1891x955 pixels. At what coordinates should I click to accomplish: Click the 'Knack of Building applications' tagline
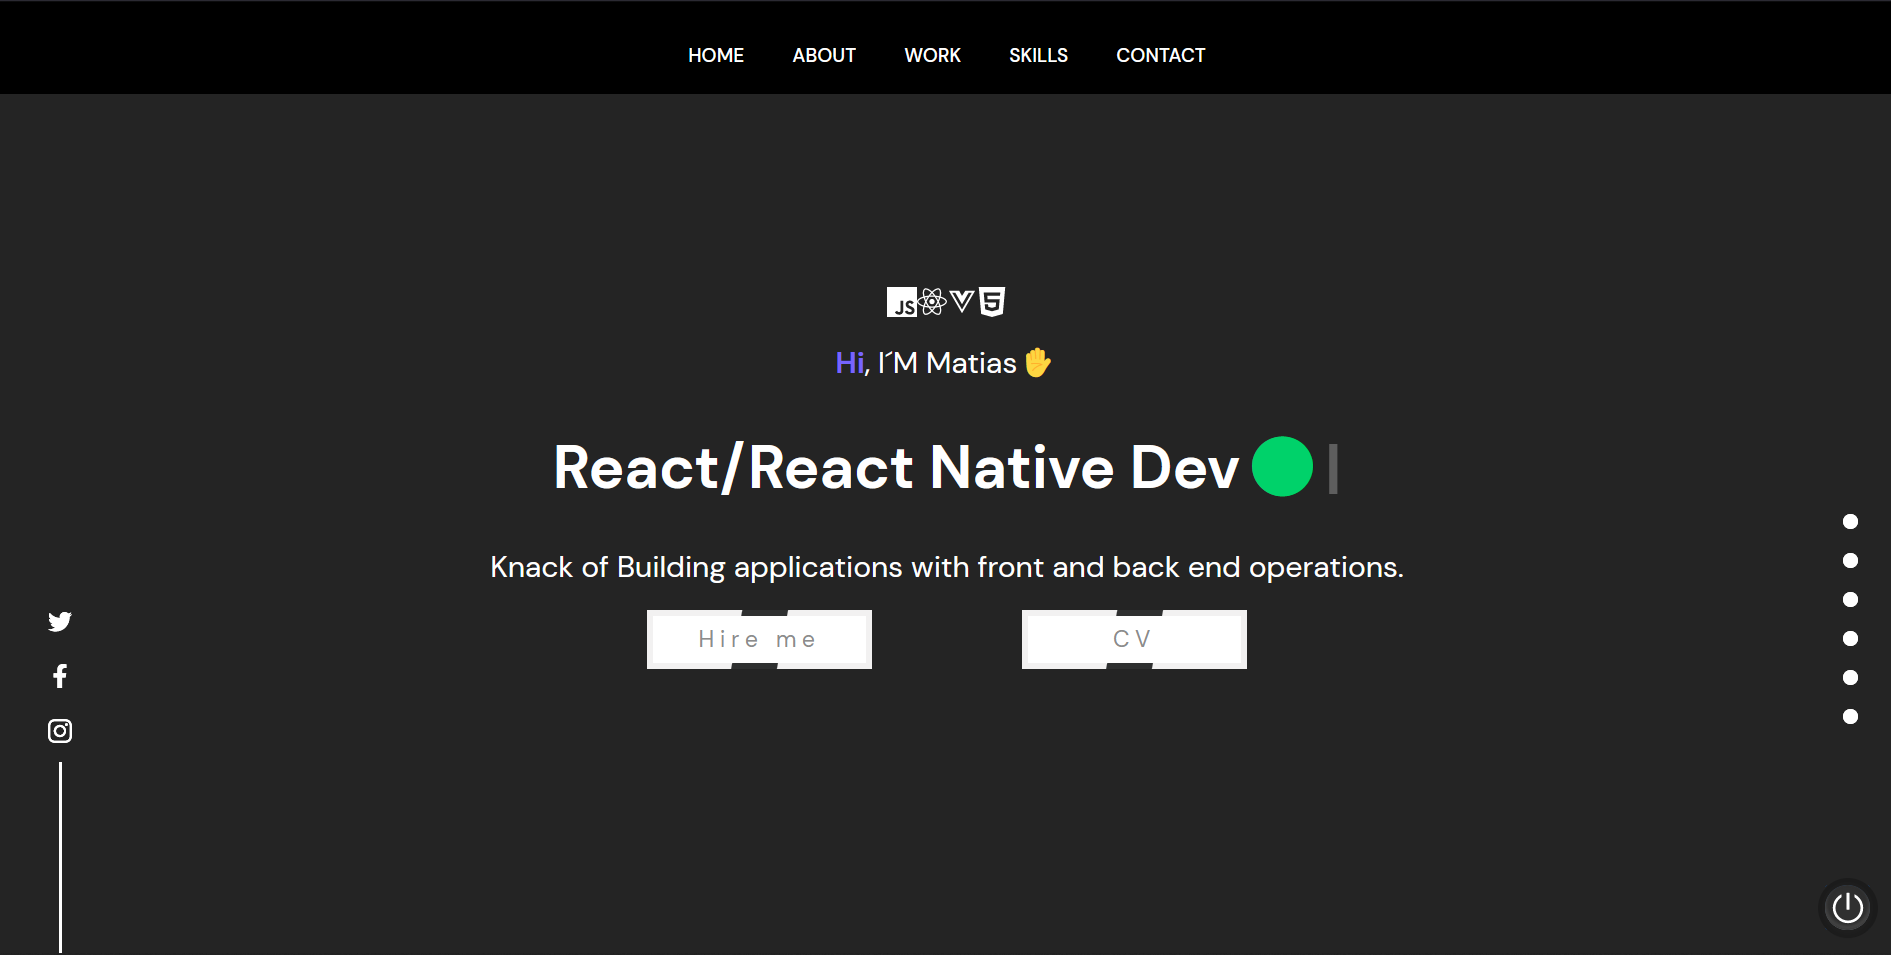click(946, 567)
